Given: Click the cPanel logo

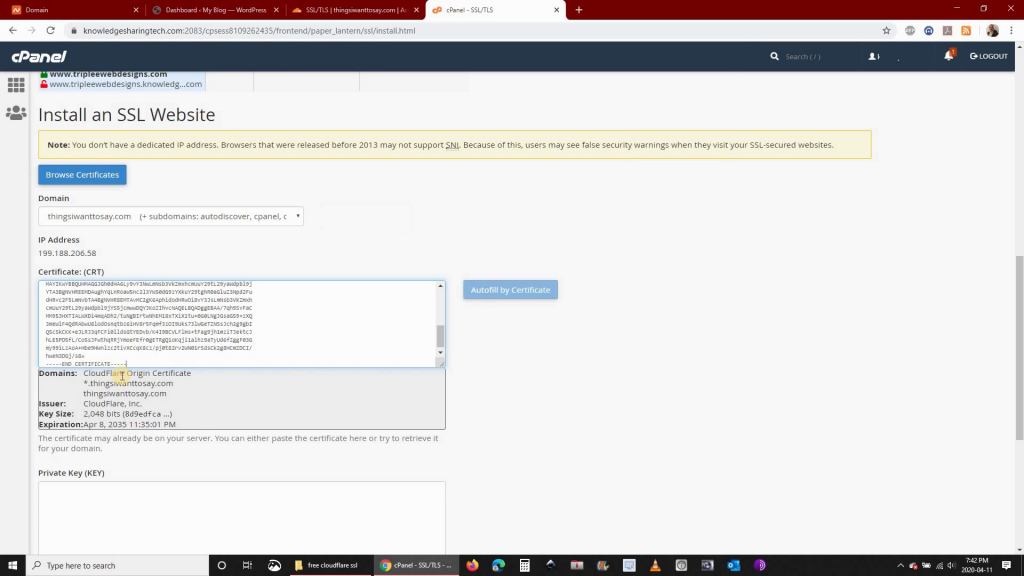Looking at the screenshot, I should point(39,57).
